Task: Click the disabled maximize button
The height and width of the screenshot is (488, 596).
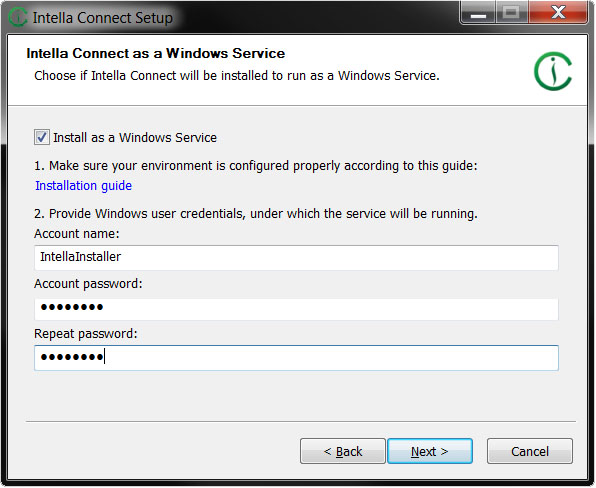Action: click(512, 13)
